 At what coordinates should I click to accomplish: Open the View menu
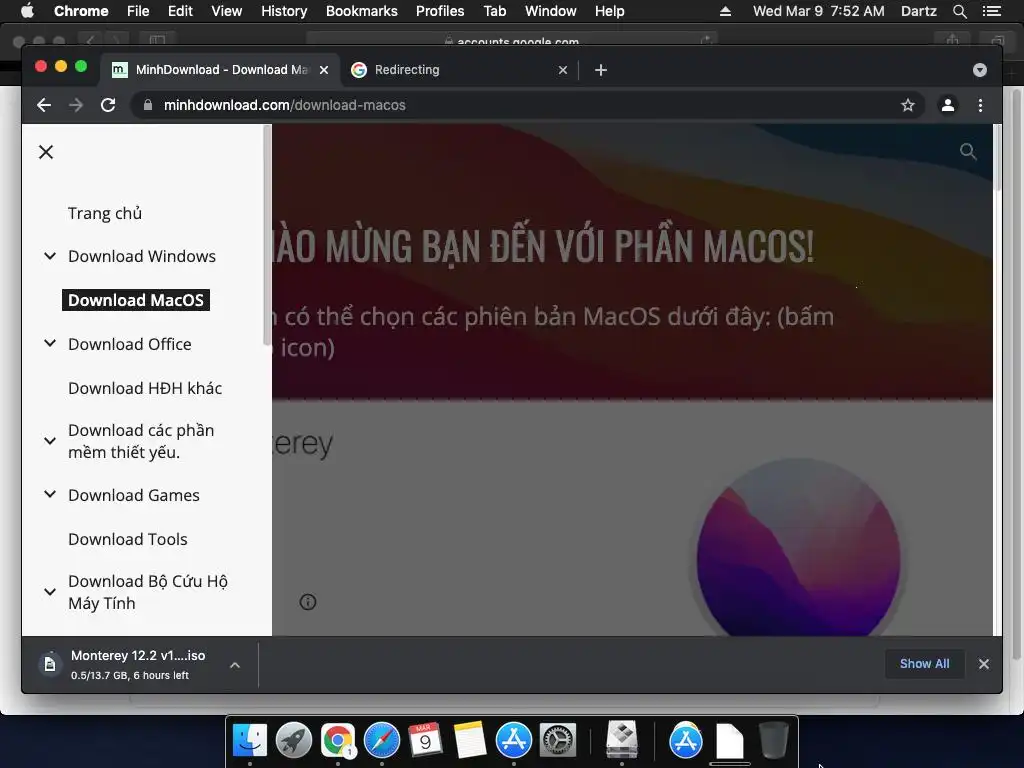point(226,11)
